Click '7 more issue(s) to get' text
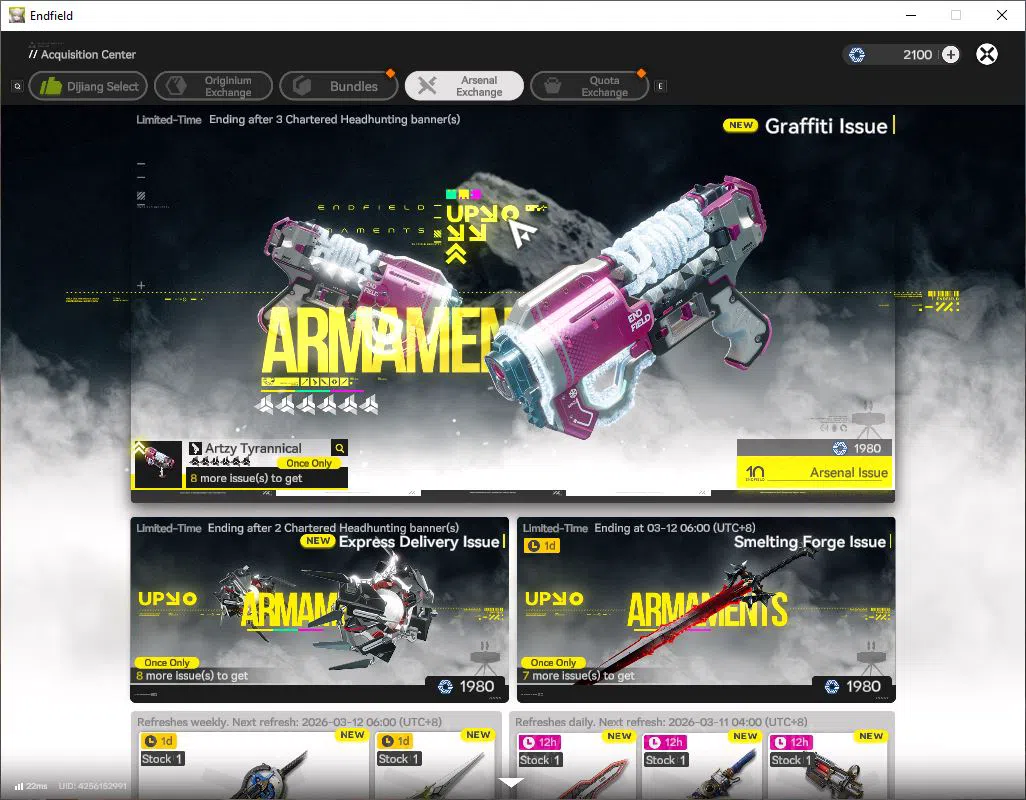 click(578, 676)
